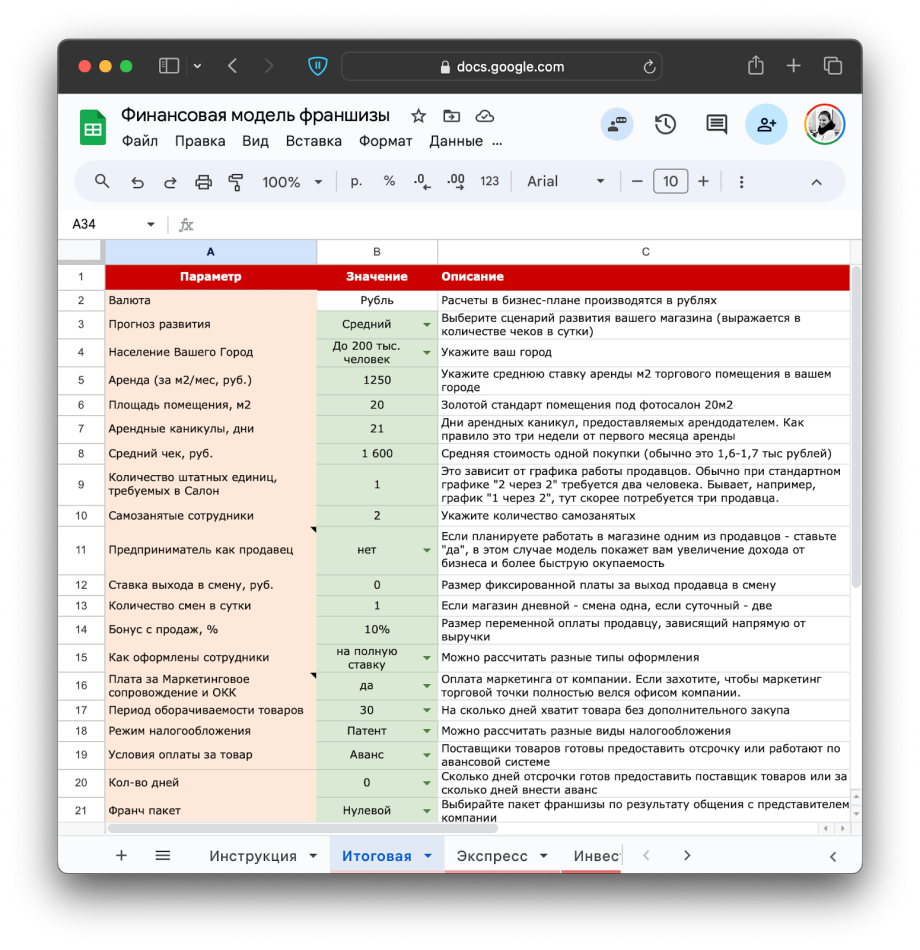Add a new sheet with plus
This screenshot has width=920, height=950.
[121, 855]
